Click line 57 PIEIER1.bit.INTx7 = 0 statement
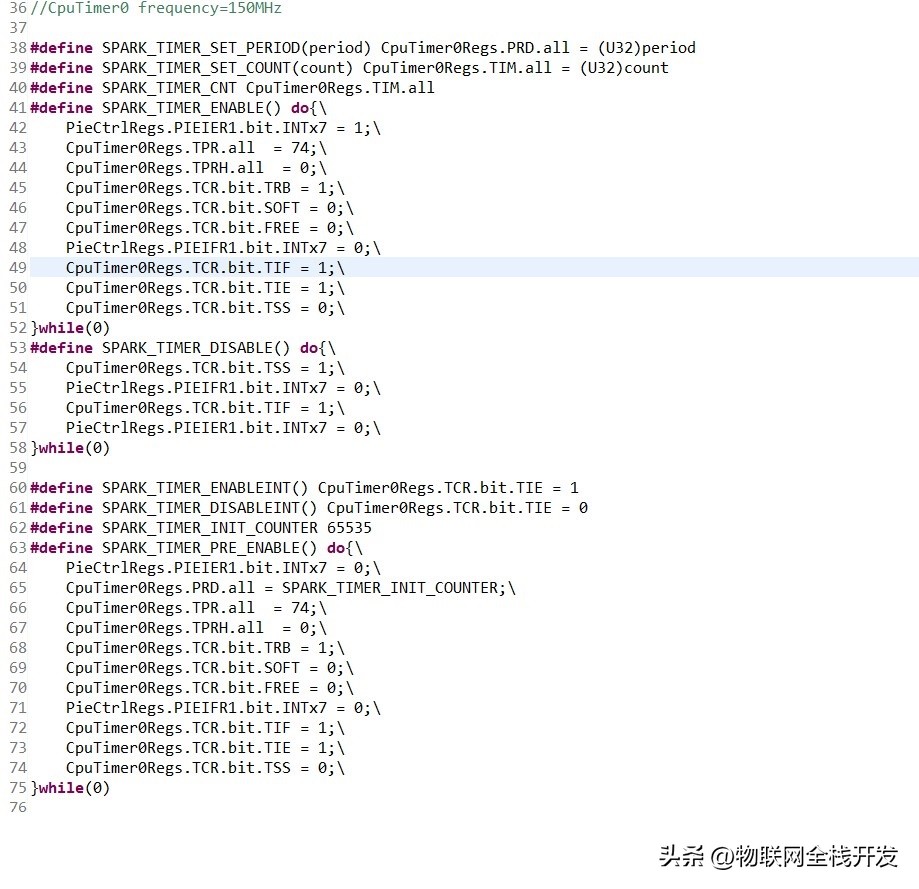Screen dimensions: 919x889 pos(223,428)
